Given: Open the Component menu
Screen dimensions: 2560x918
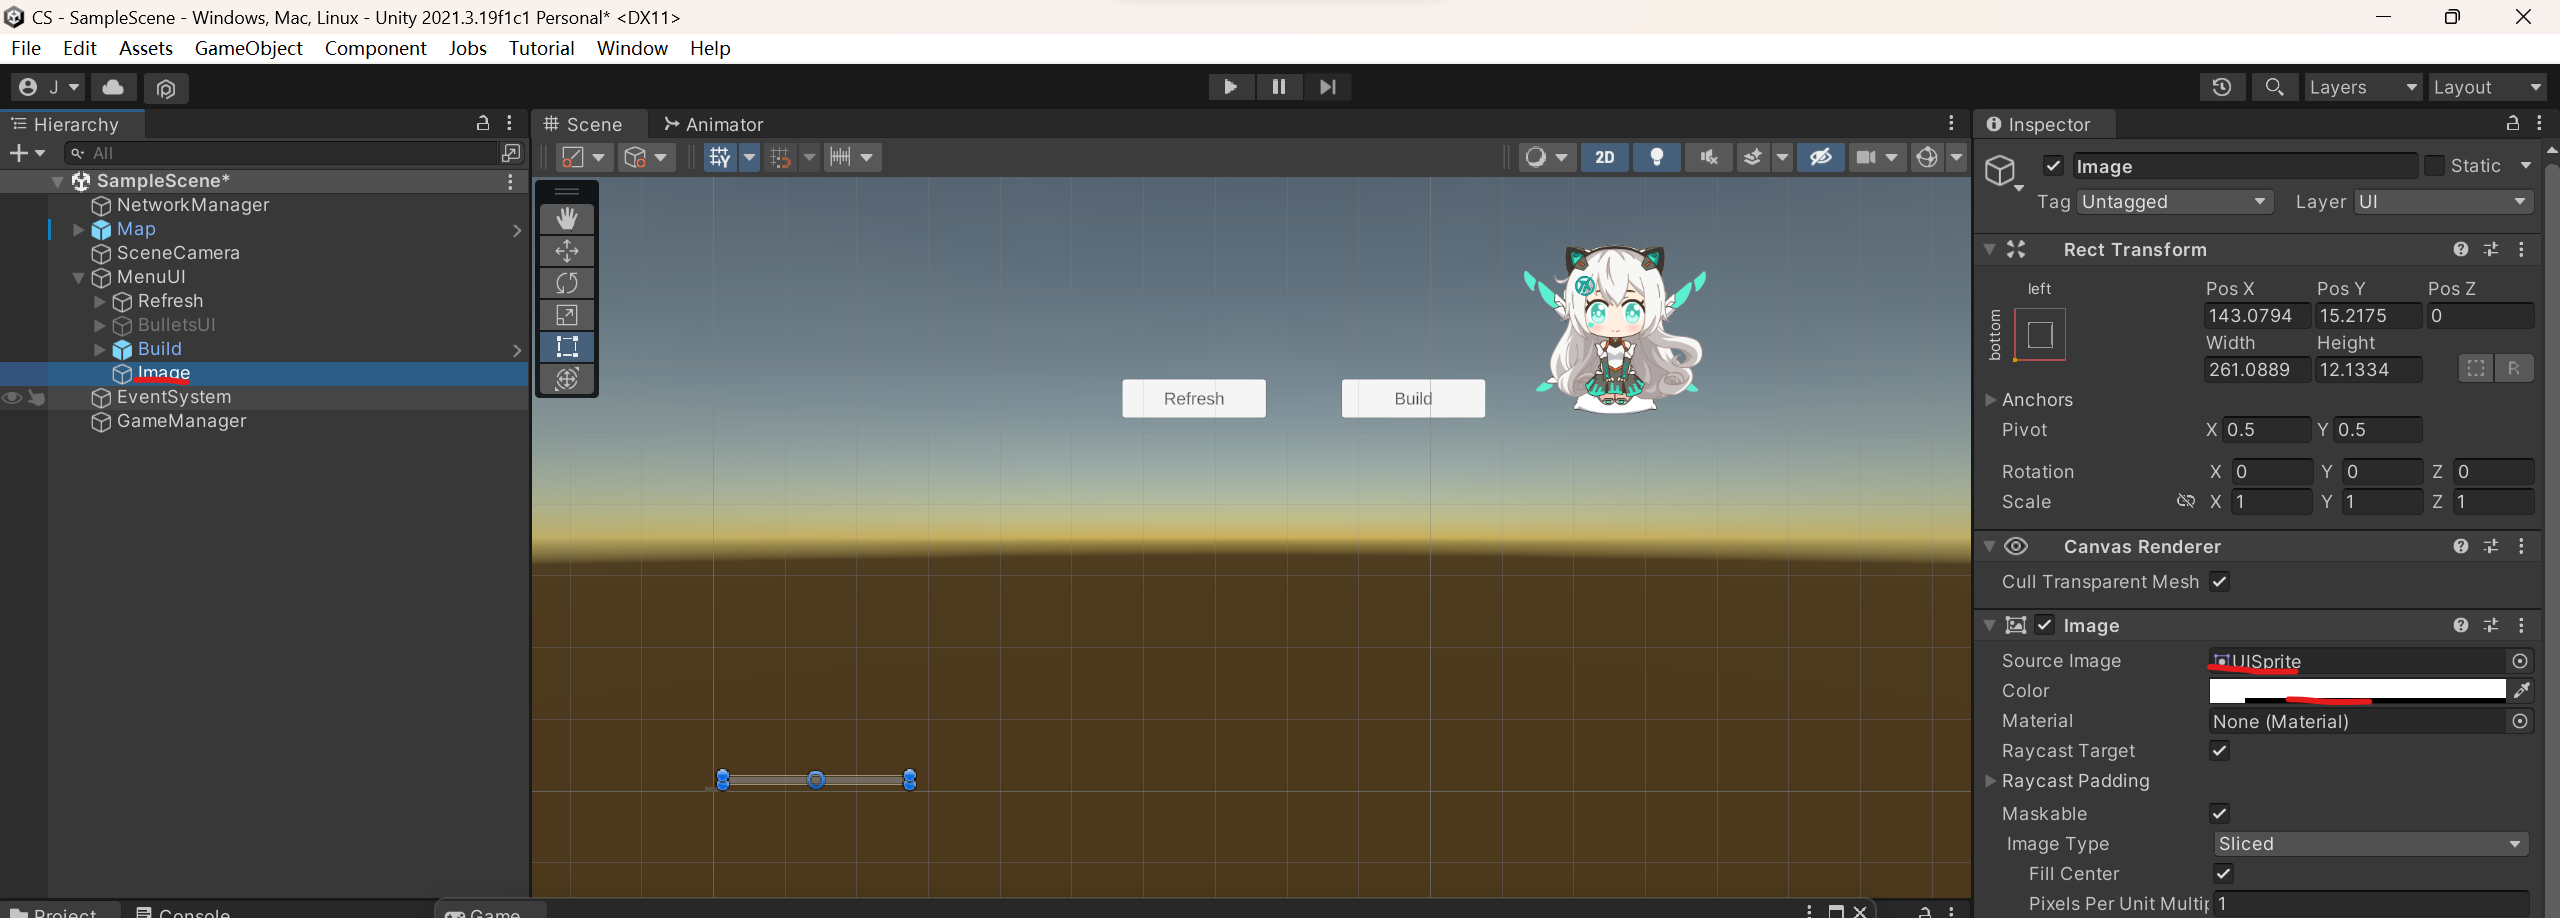Looking at the screenshot, I should (x=375, y=48).
